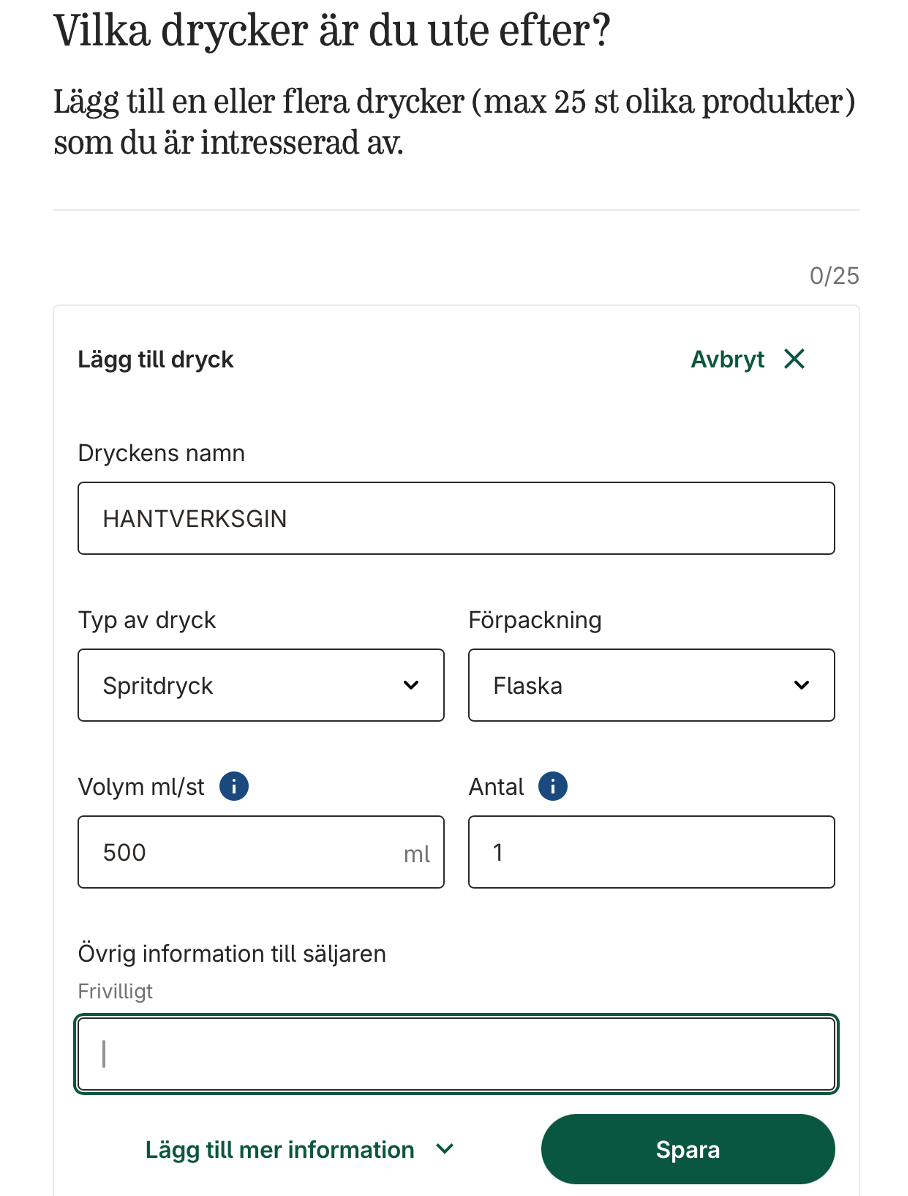The image size is (908, 1196).
Task: Focus the Dryckens namn field with HANTVERKSGIN
Action: 456,518
